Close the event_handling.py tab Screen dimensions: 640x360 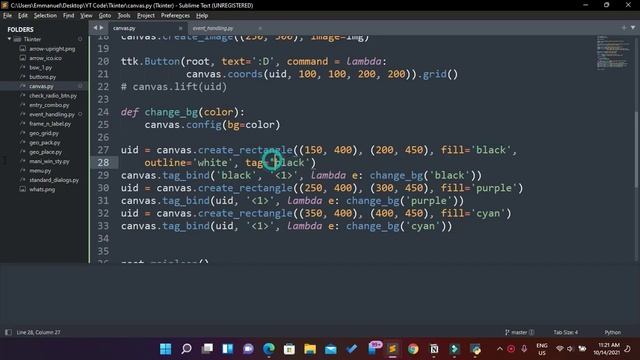pos(260,28)
